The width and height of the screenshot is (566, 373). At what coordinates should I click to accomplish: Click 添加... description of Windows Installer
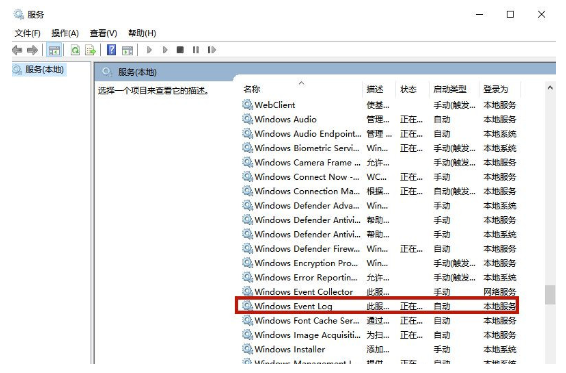[x=378, y=350]
